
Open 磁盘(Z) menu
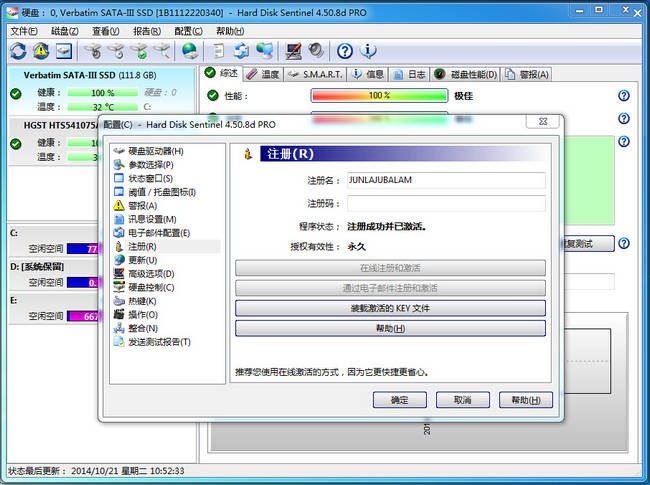pos(65,31)
